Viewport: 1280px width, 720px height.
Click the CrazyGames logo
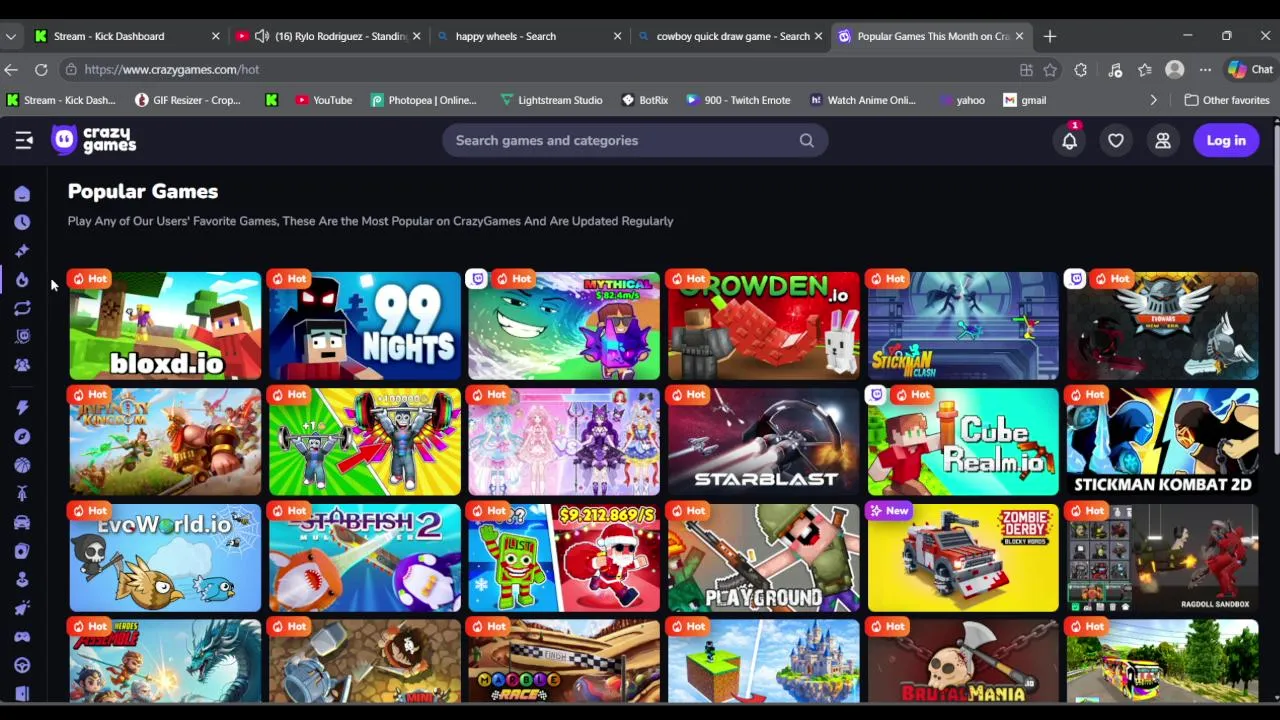tap(94, 140)
